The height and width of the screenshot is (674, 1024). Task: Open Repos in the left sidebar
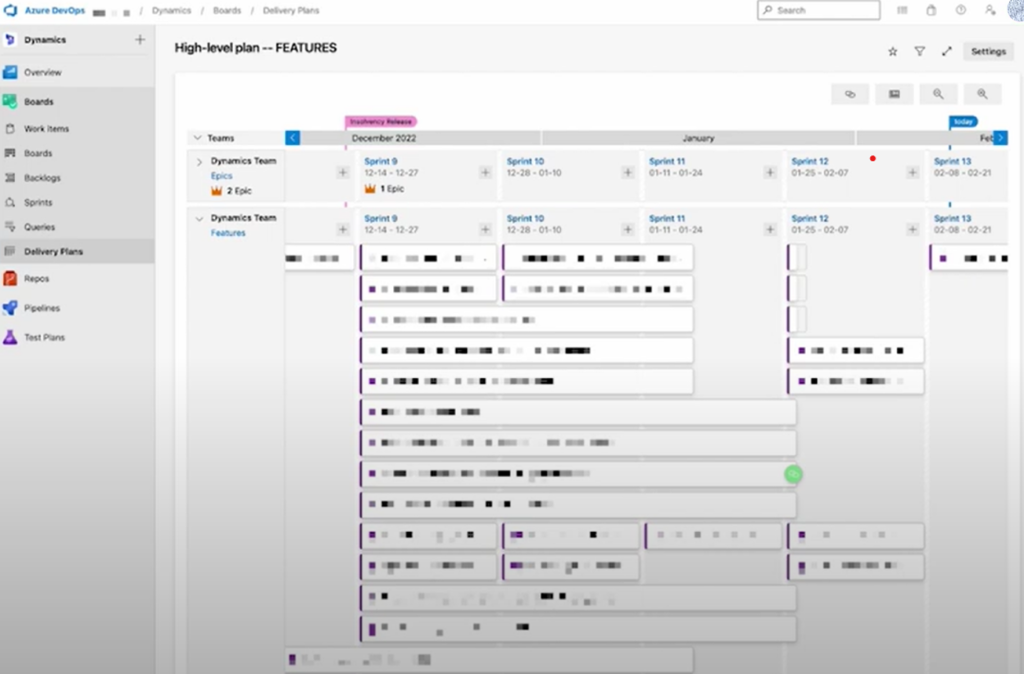pos(37,279)
